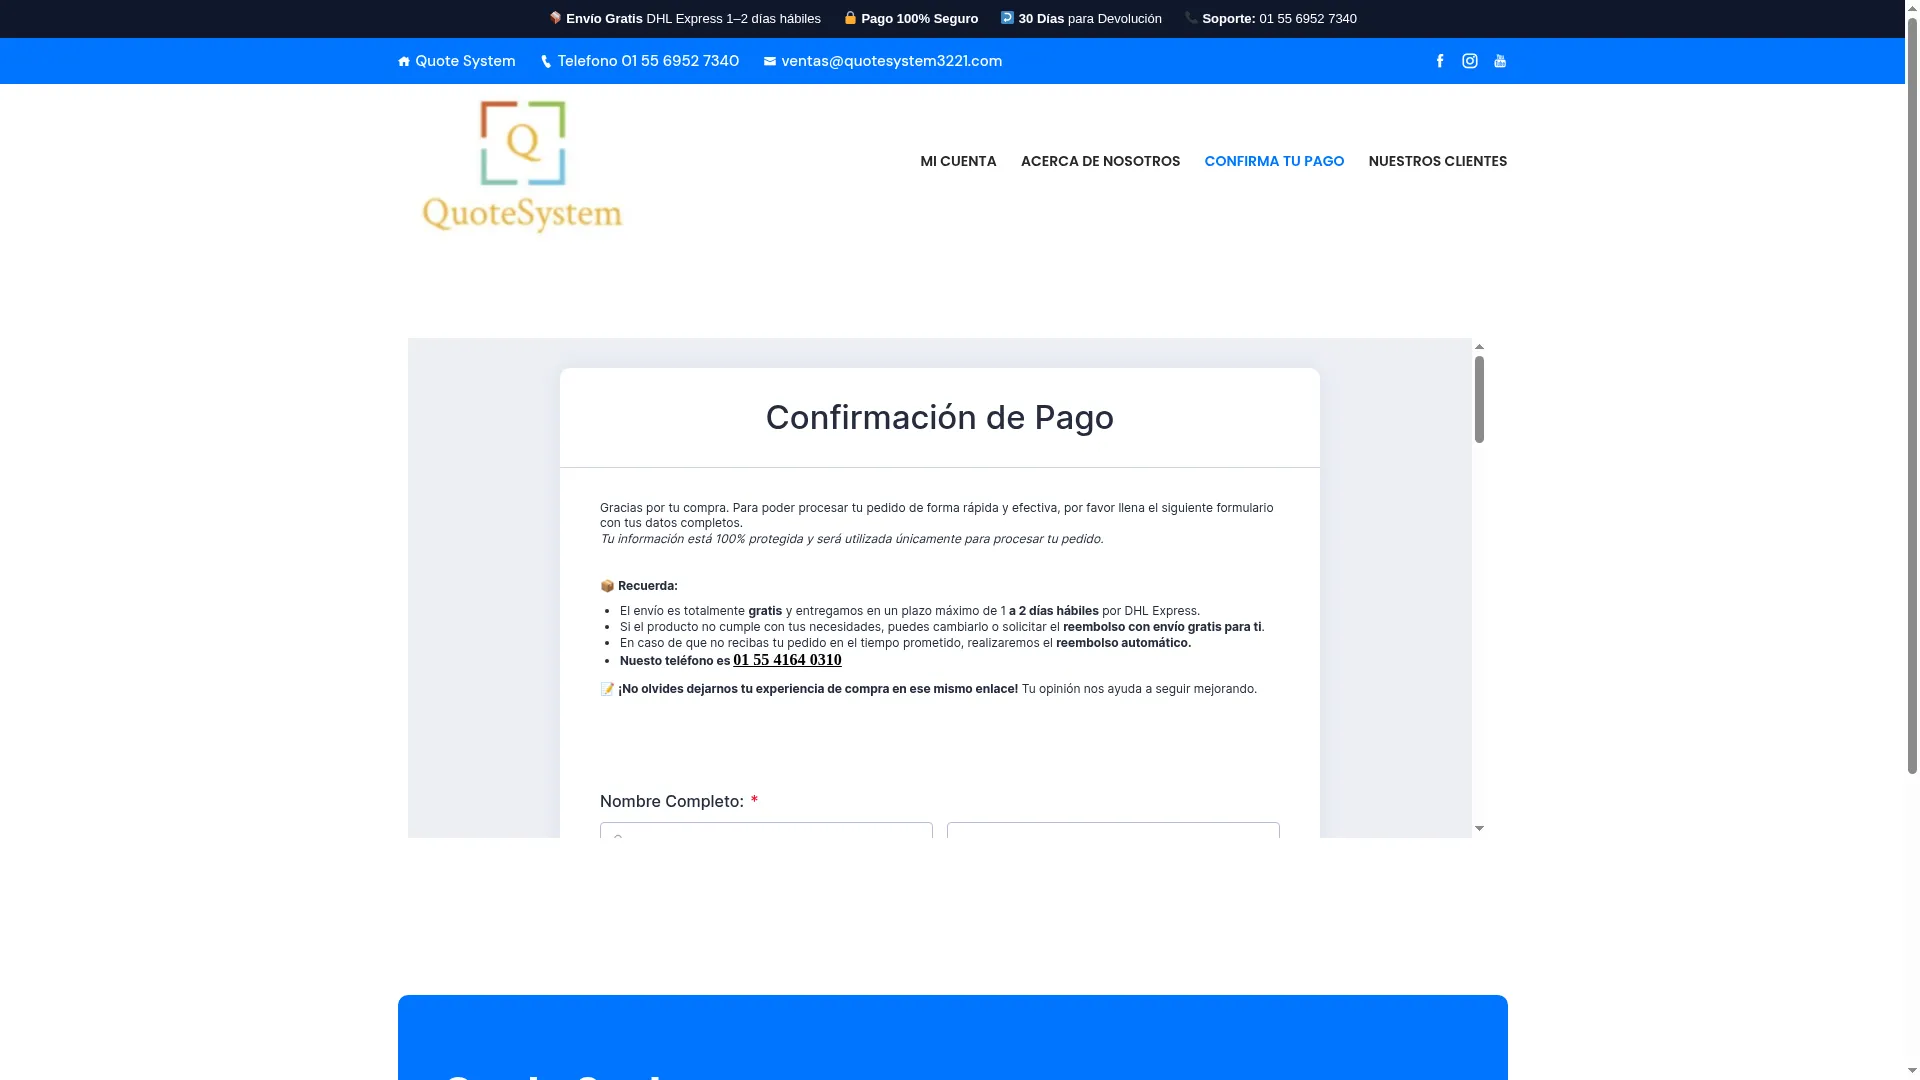The width and height of the screenshot is (1920, 1080).
Task: Click ventas@quotesystem3221.com email link
Action: click(x=883, y=61)
